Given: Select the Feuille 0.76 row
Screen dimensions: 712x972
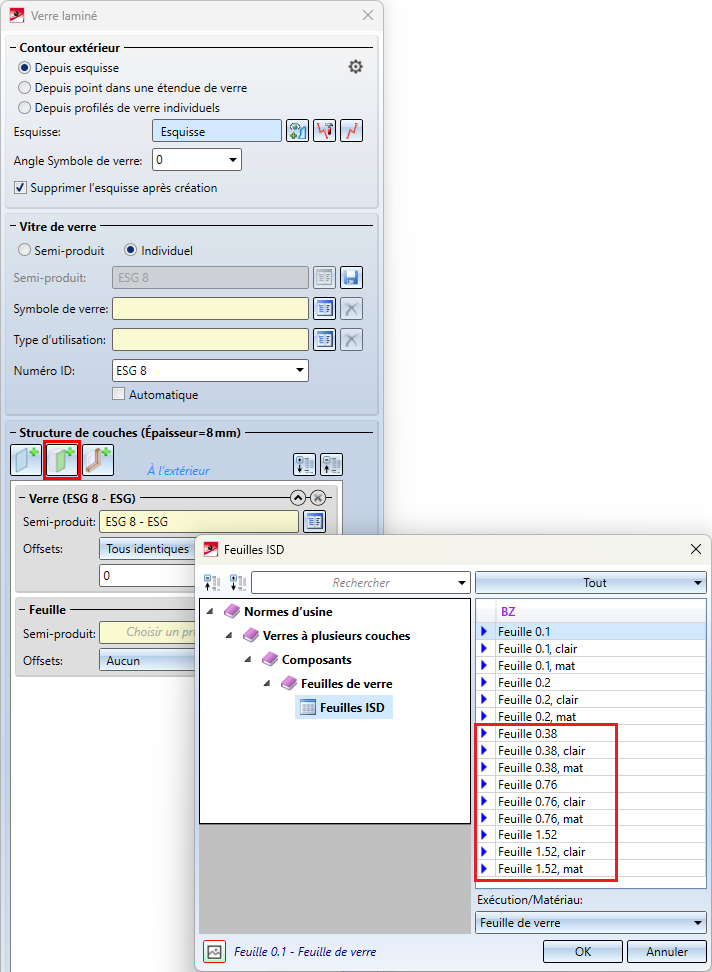Looking at the screenshot, I should coord(591,784).
